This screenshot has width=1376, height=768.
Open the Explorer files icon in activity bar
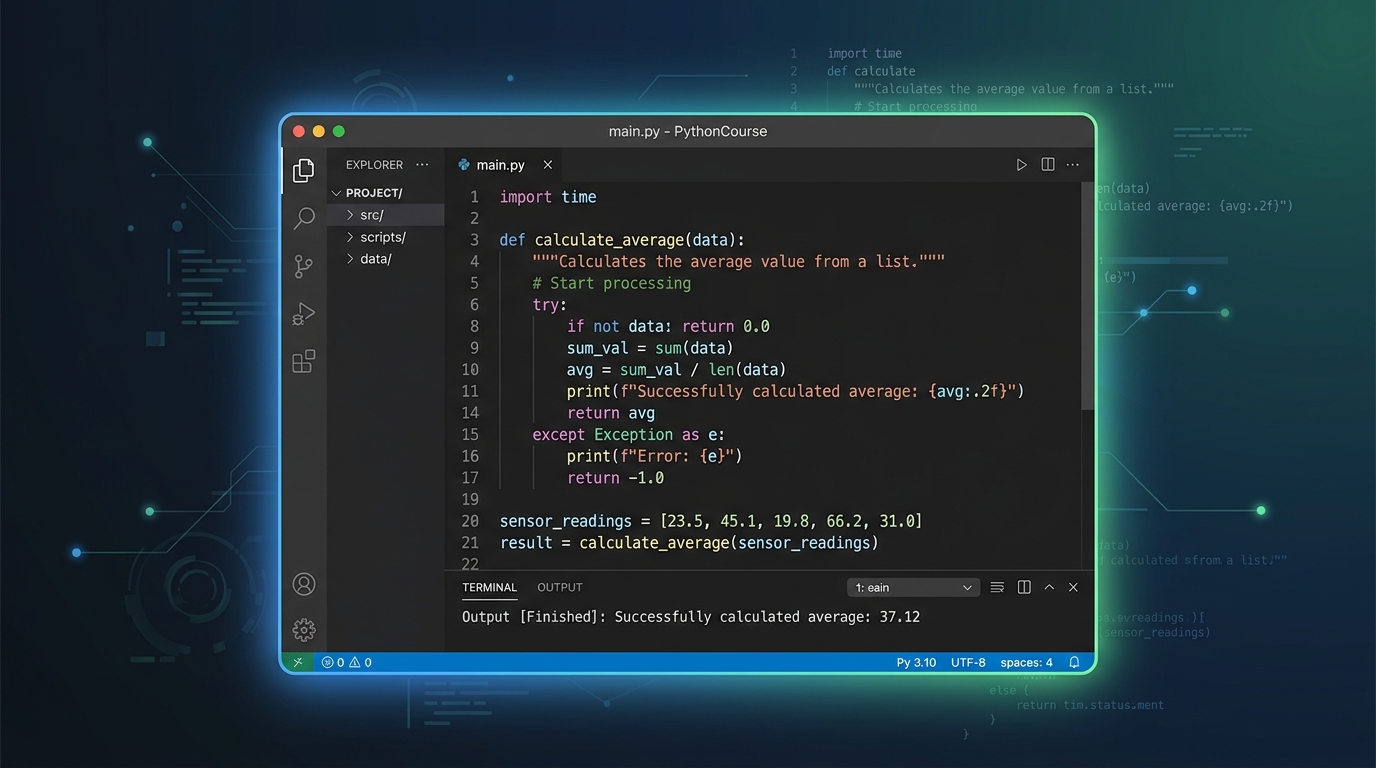(x=304, y=171)
